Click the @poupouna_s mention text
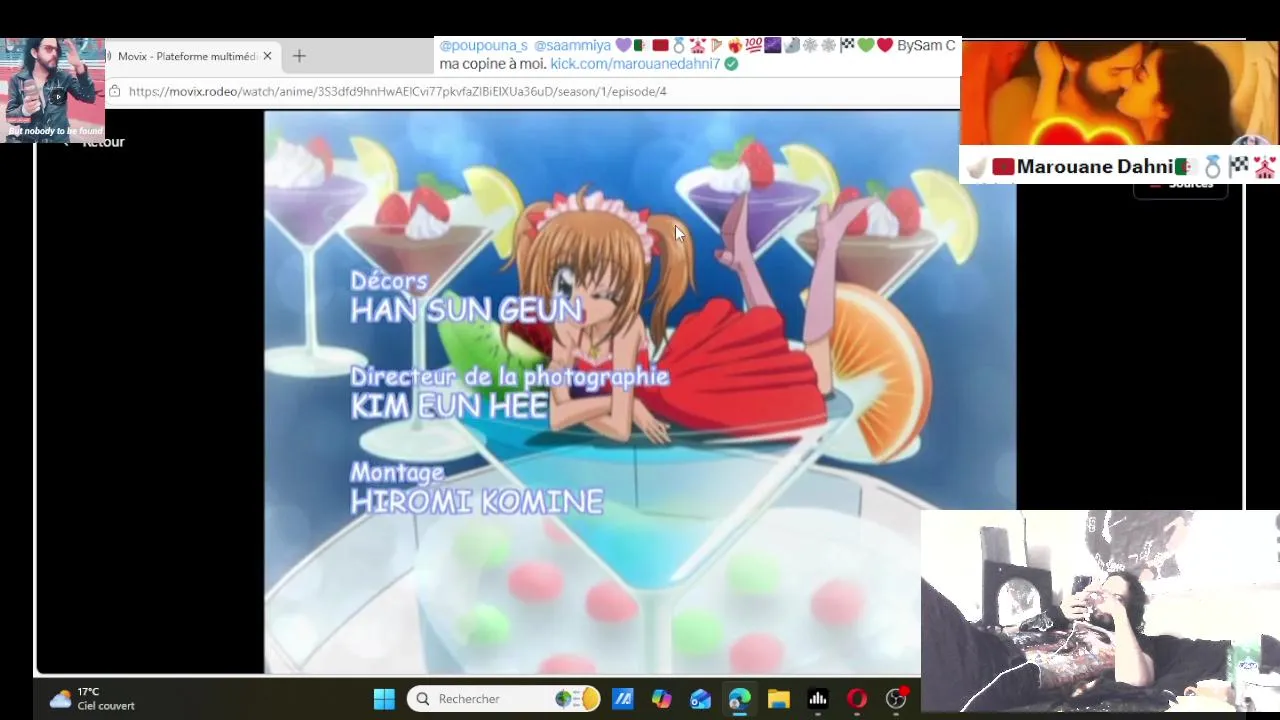 pos(483,46)
